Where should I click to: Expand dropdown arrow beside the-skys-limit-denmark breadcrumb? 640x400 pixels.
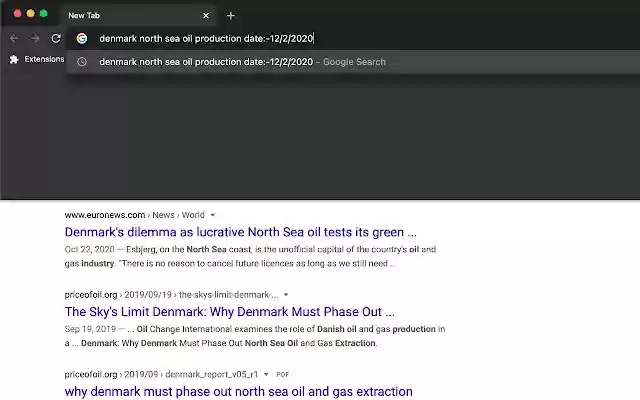286,294
